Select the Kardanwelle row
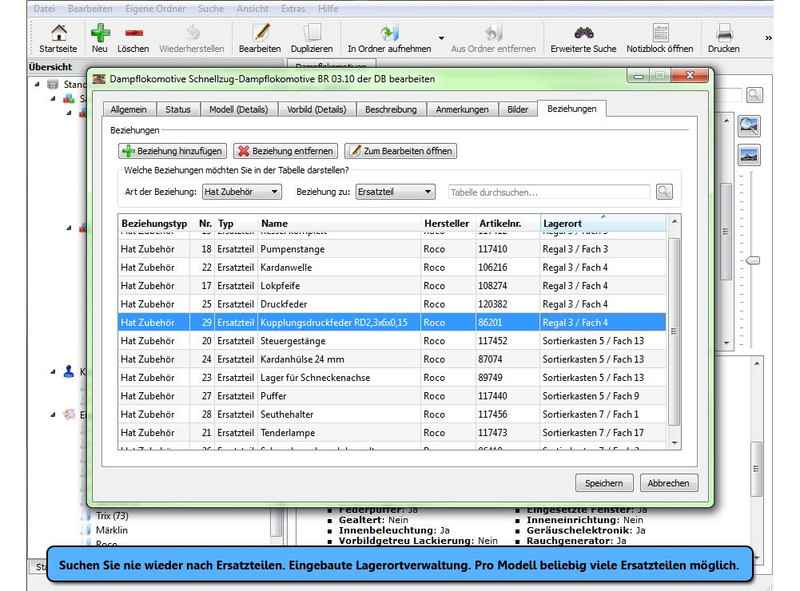Viewport: 800px width, 591px height. point(392,267)
